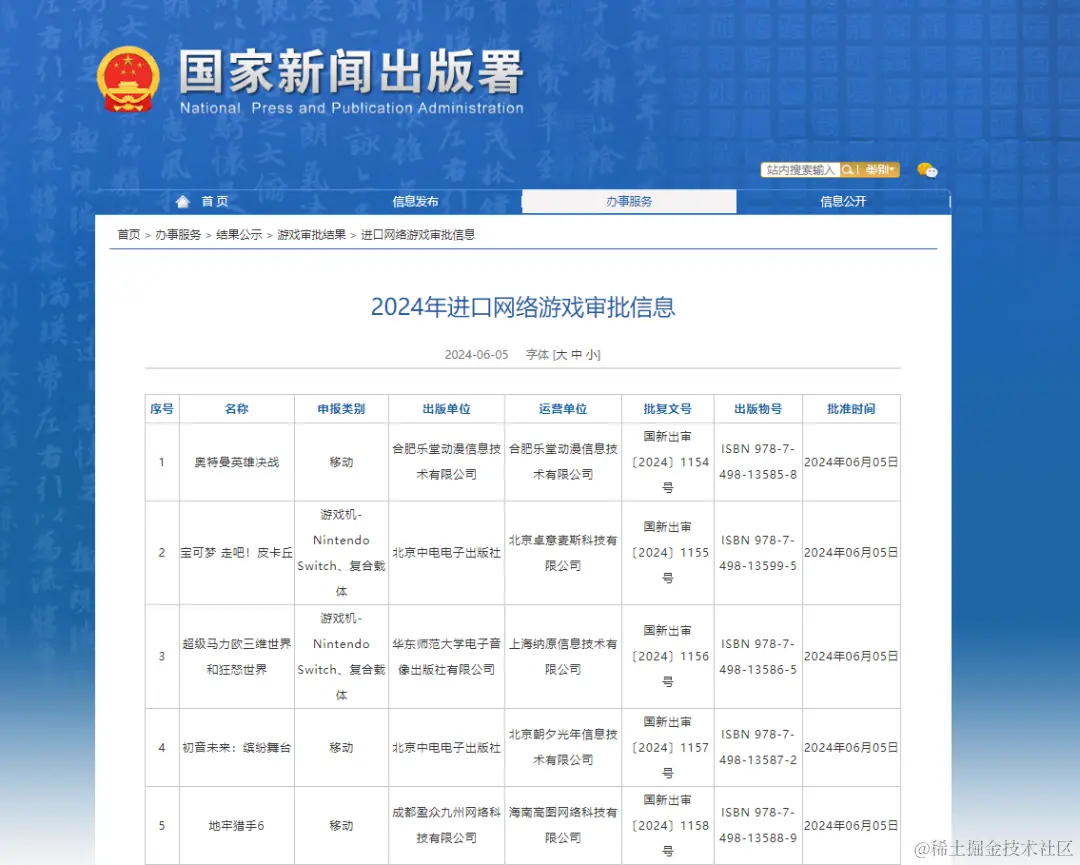This screenshot has width=1080, height=865.
Task: Click ISBN 978-7-498-13587-2
Action: 758,747
